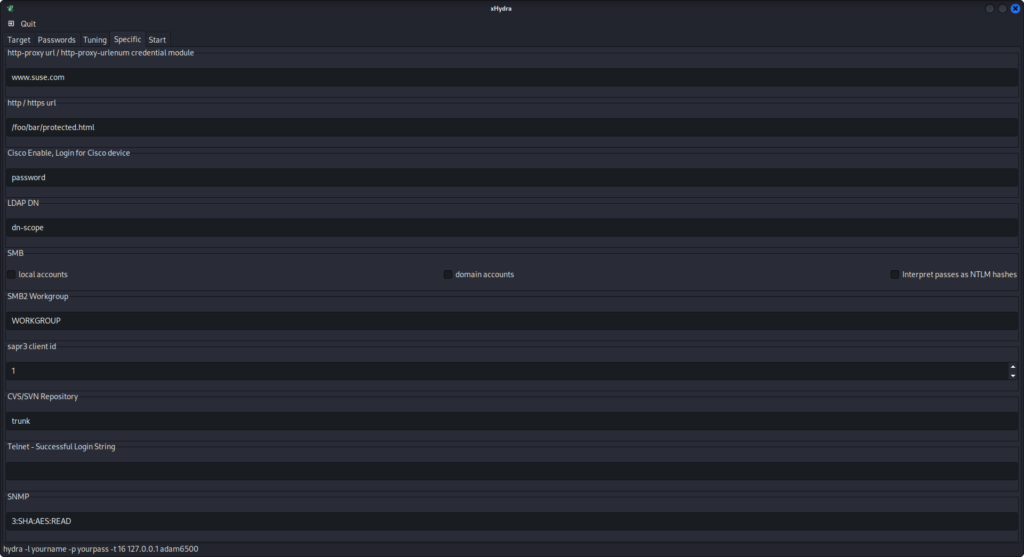
Task: Close the xHydra window
Action: (x=1015, y=8)
